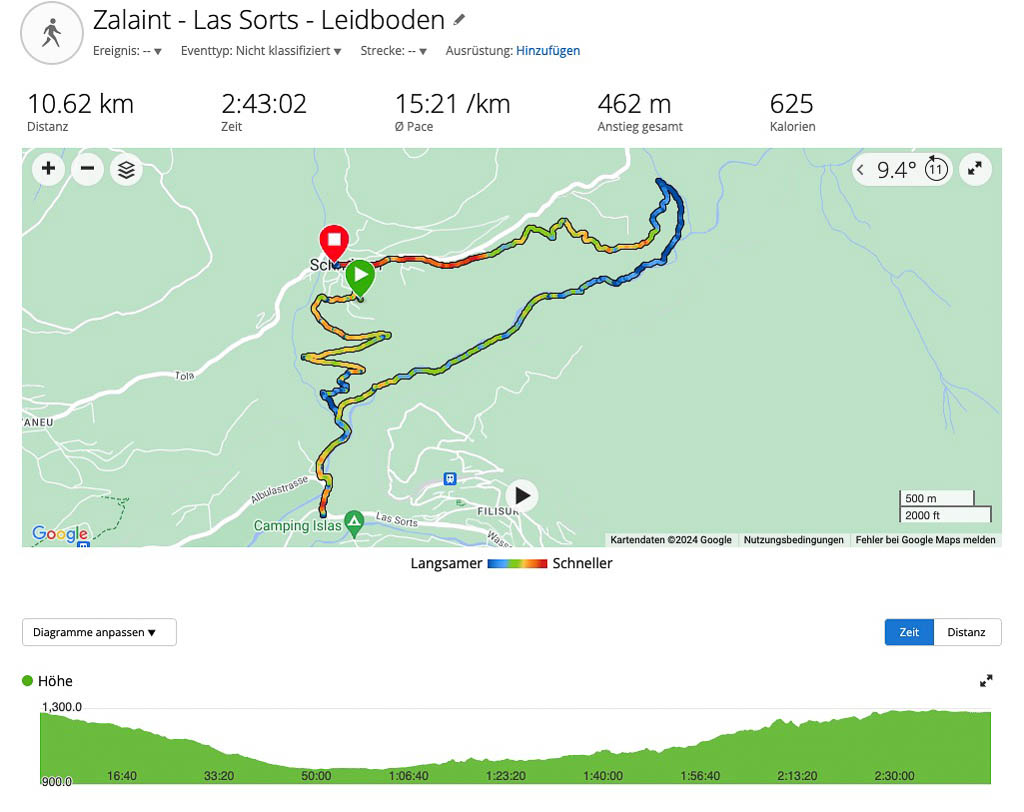Viewport: 1024px width, 812px height.
Task: Play the route animation on map
Action: 521,496
